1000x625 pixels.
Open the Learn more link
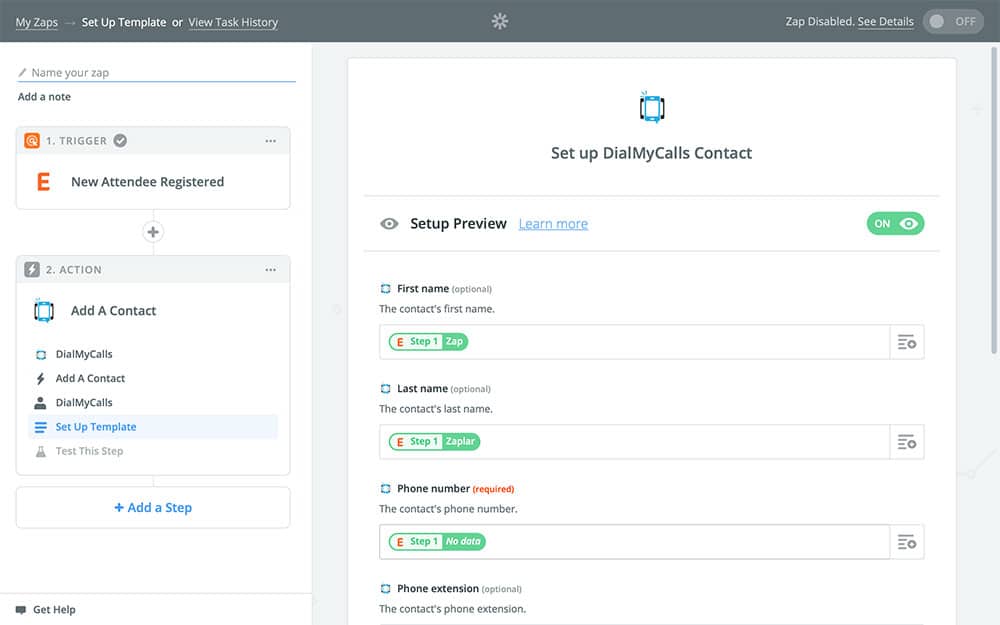pyautogui.click(x=553, y=224)
